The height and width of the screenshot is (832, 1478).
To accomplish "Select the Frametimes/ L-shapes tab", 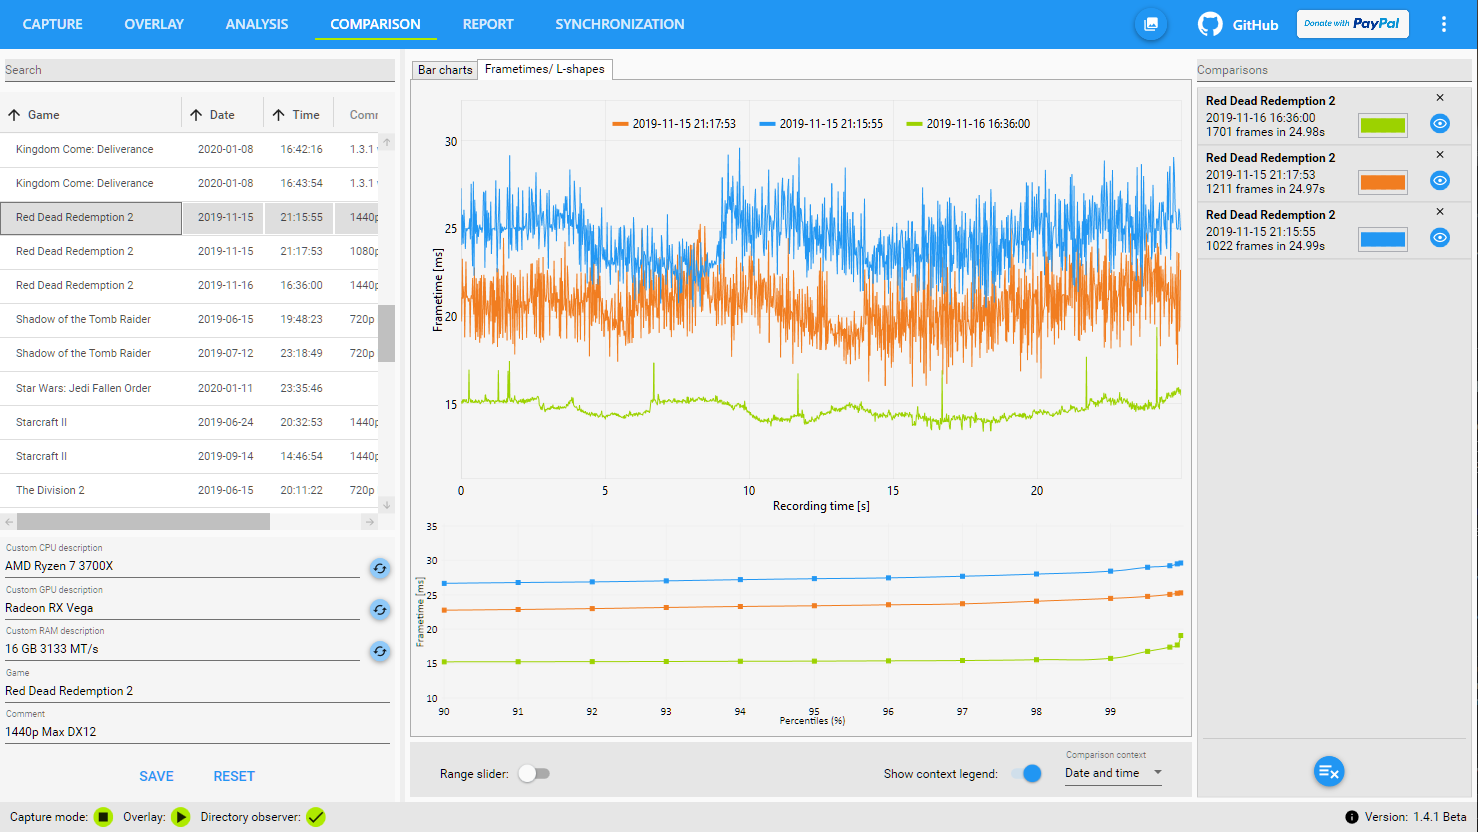I will coord(545,69).
